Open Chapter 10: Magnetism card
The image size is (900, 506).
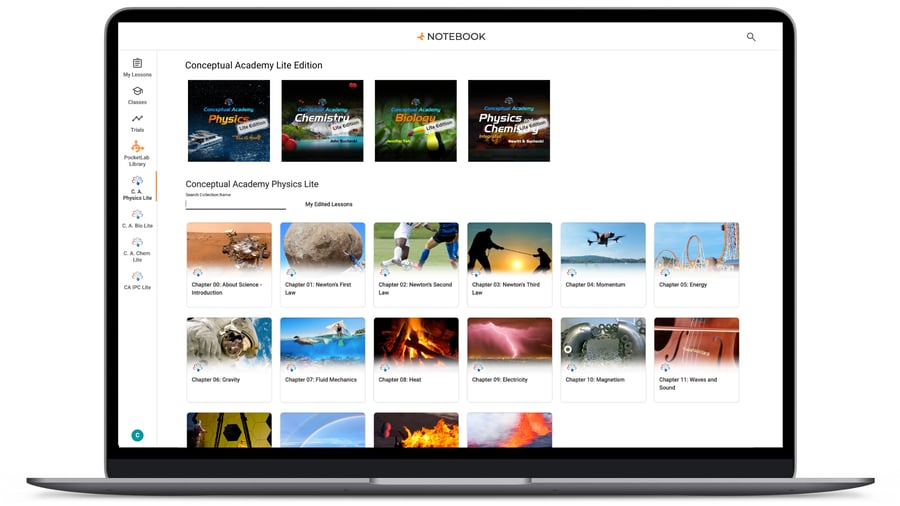[603, 360]
